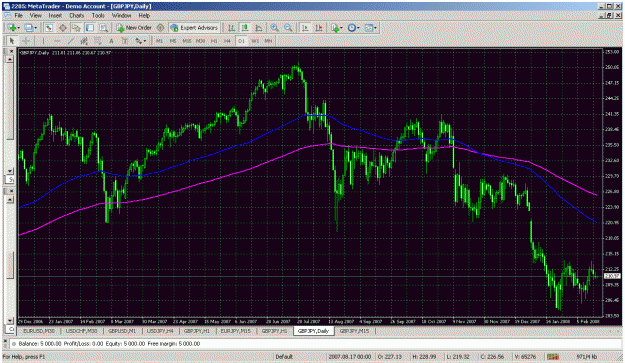Click the New Chart toolbar icon
The image size is (625, 363).
point(12,27)
